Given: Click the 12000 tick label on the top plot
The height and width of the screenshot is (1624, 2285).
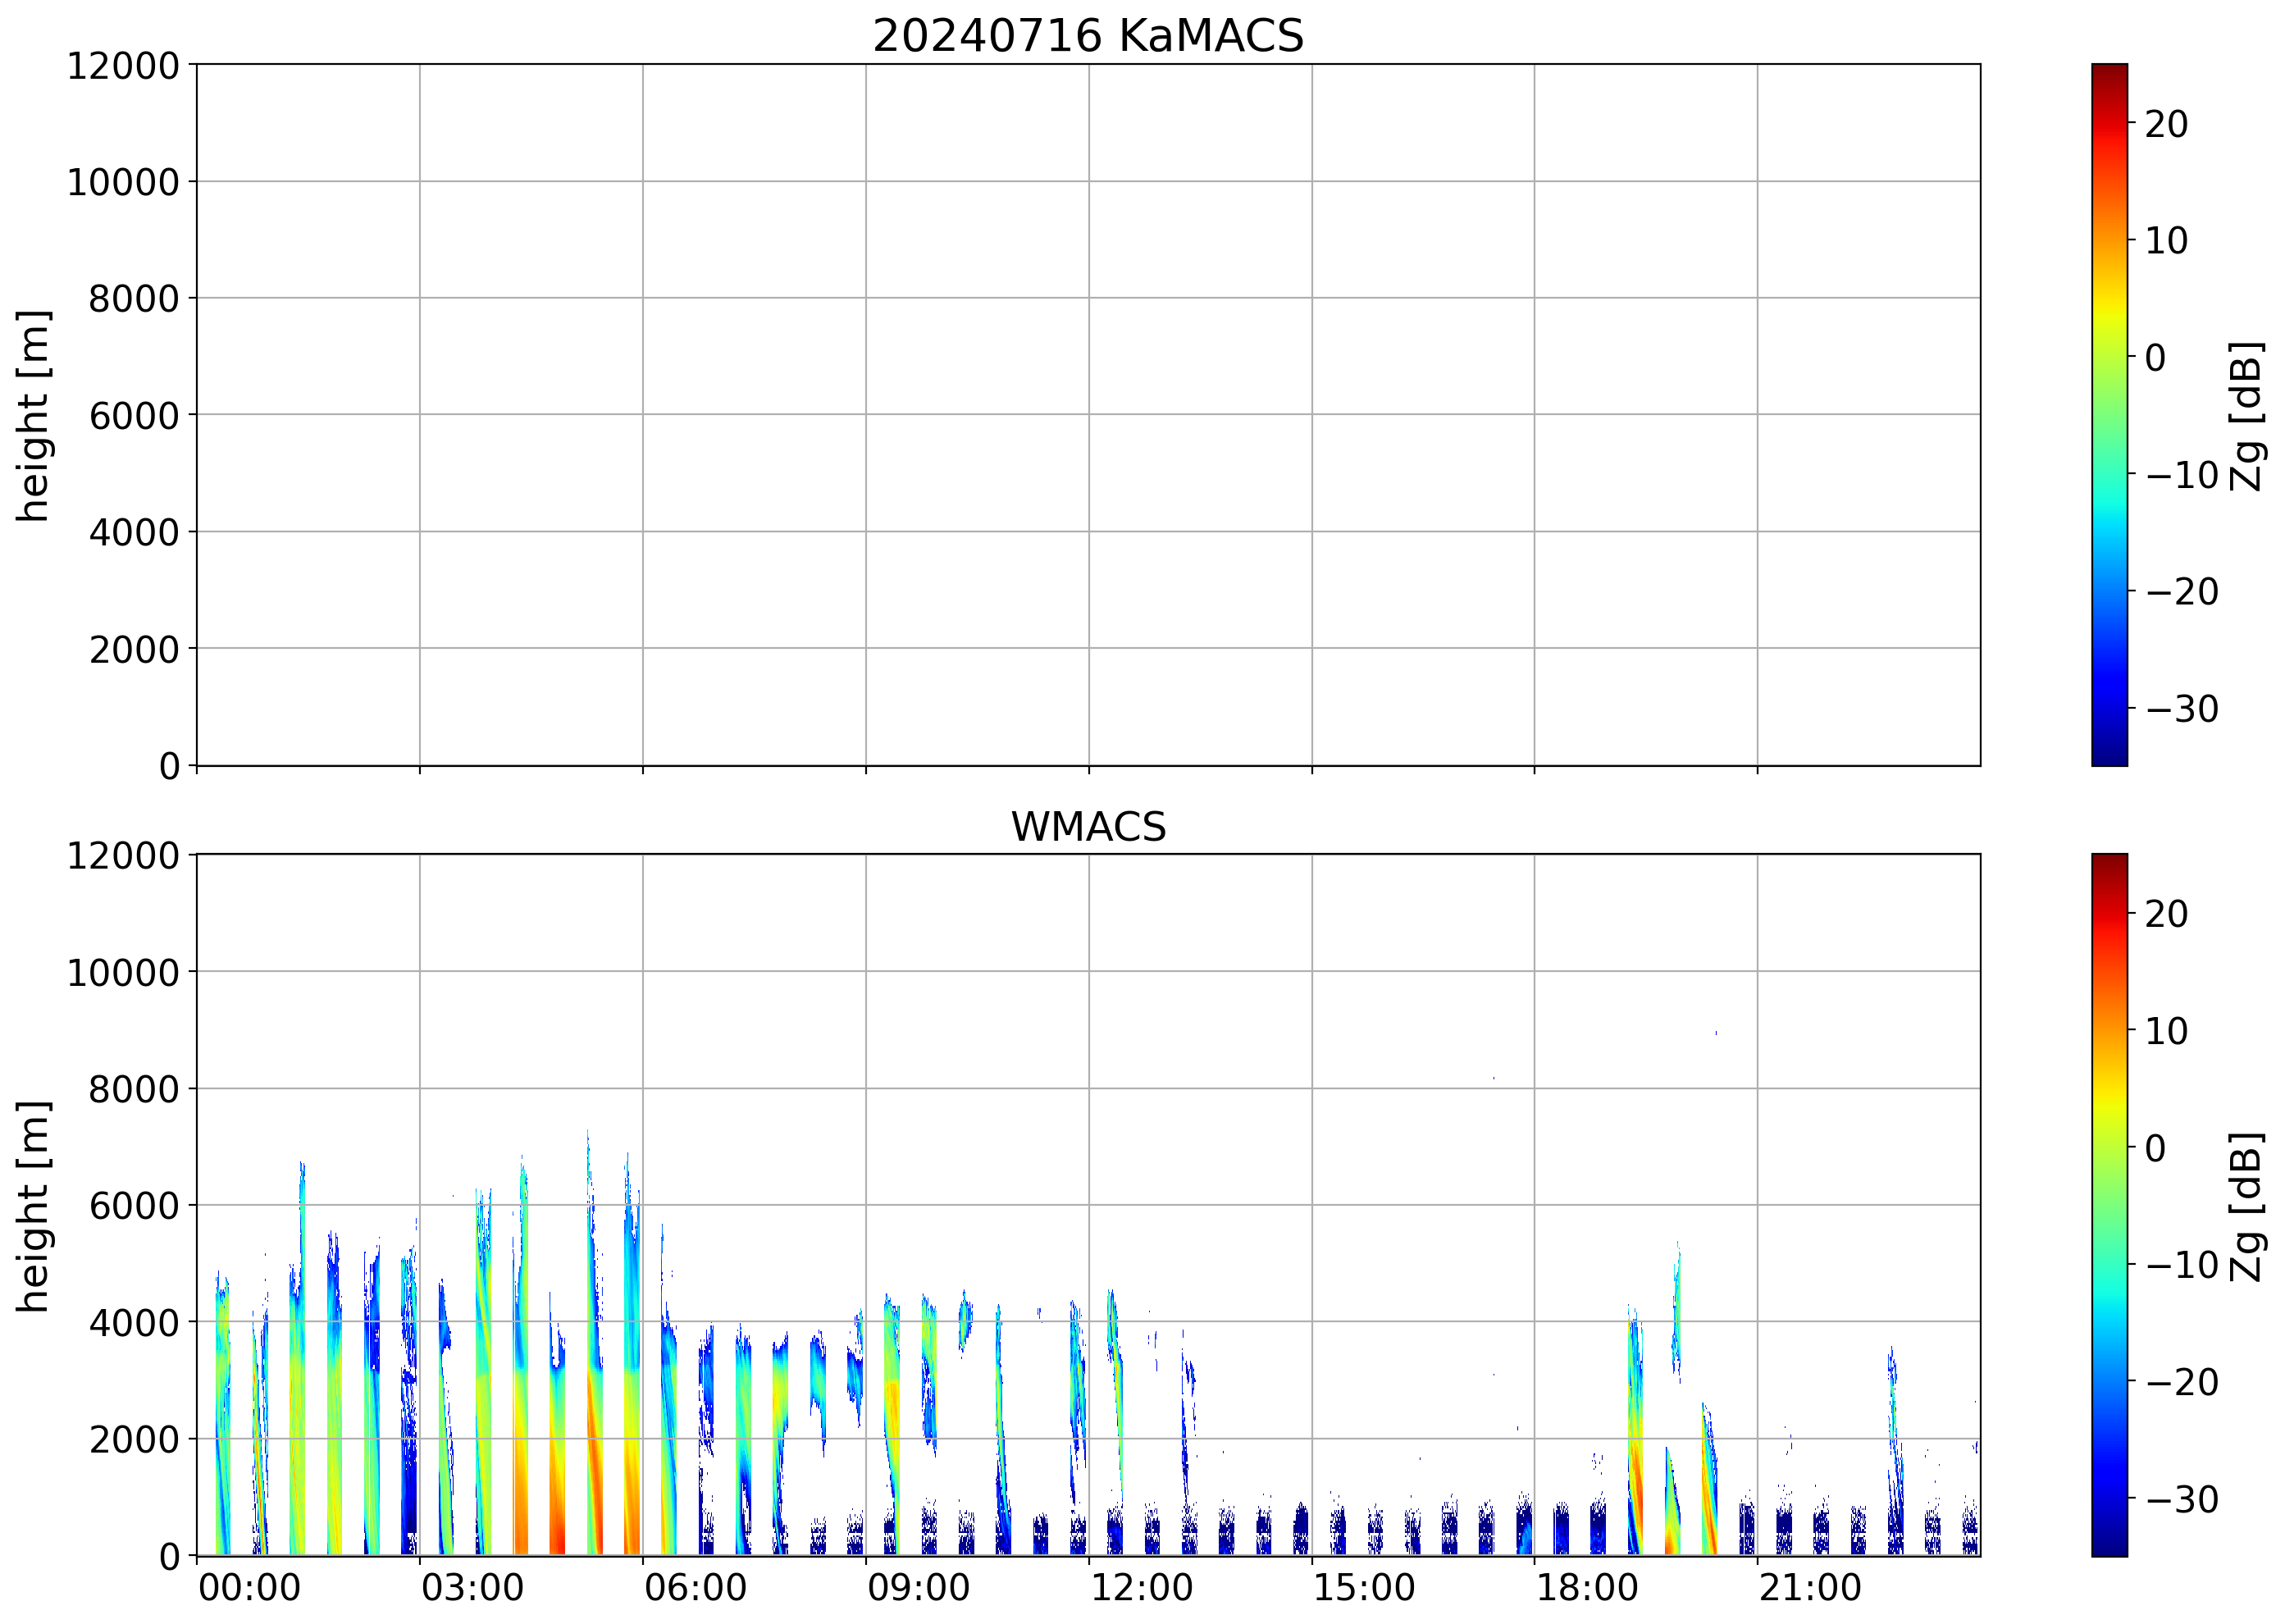Looking at the screenshot, I should point(123,66).
